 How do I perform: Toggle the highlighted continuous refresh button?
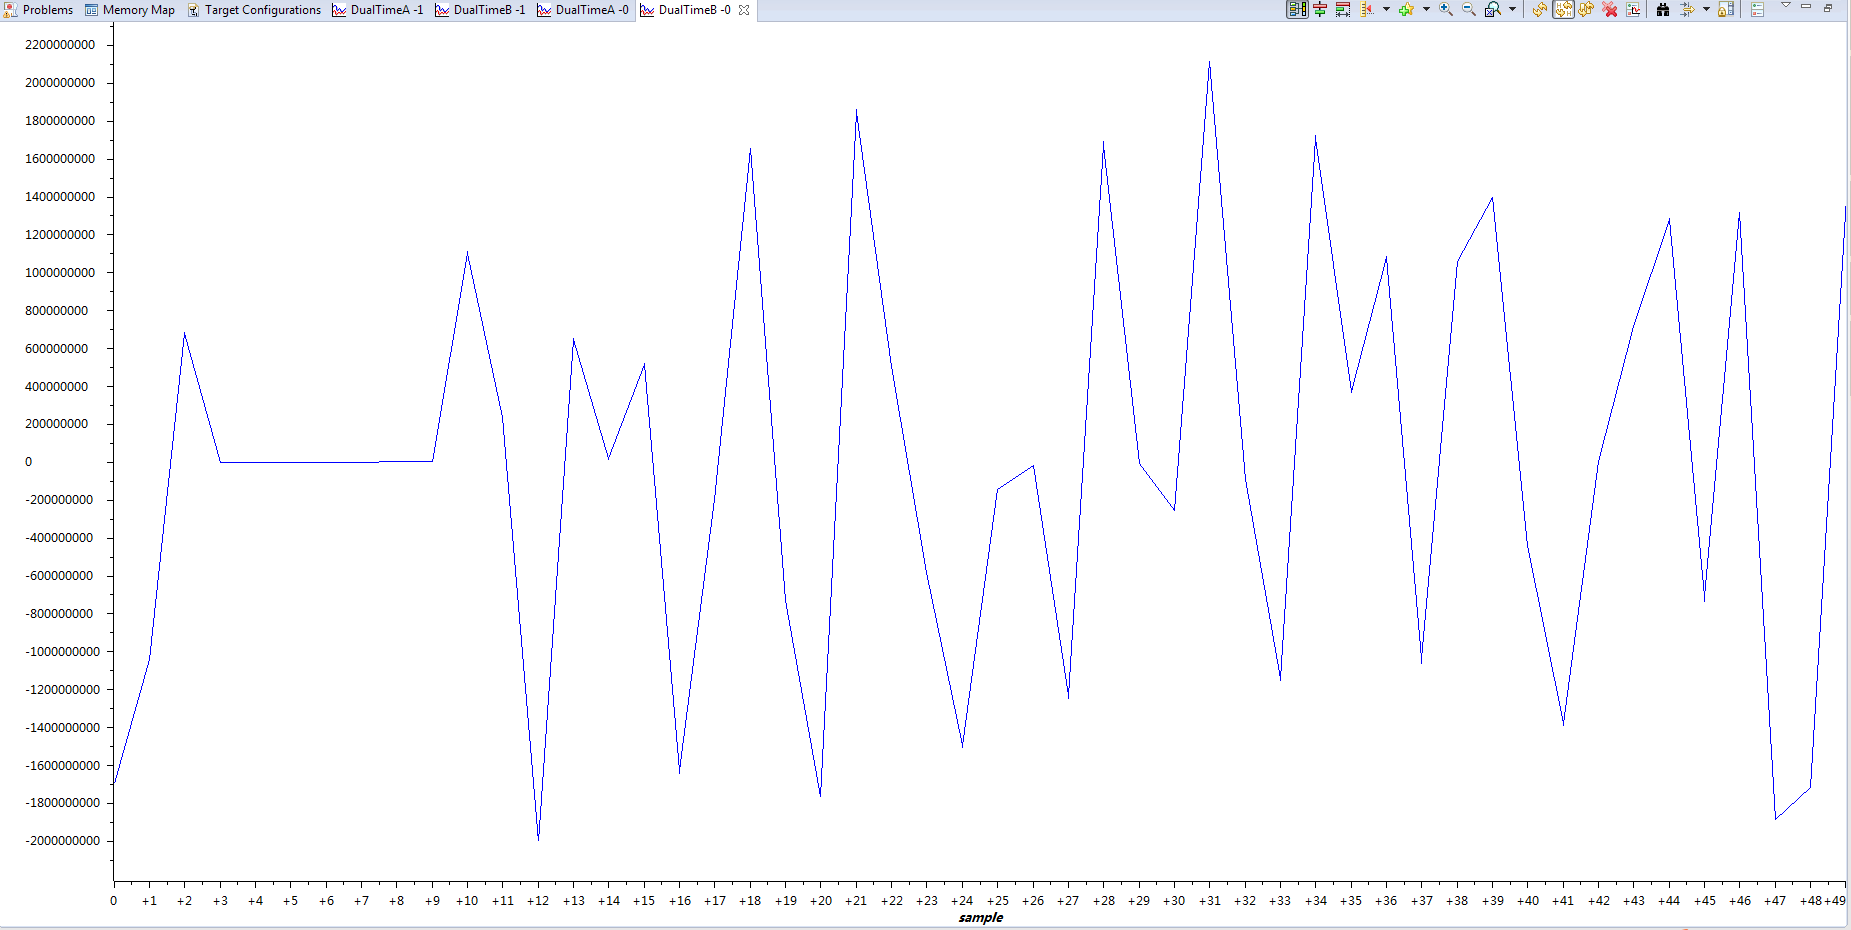click(1563, 9)
